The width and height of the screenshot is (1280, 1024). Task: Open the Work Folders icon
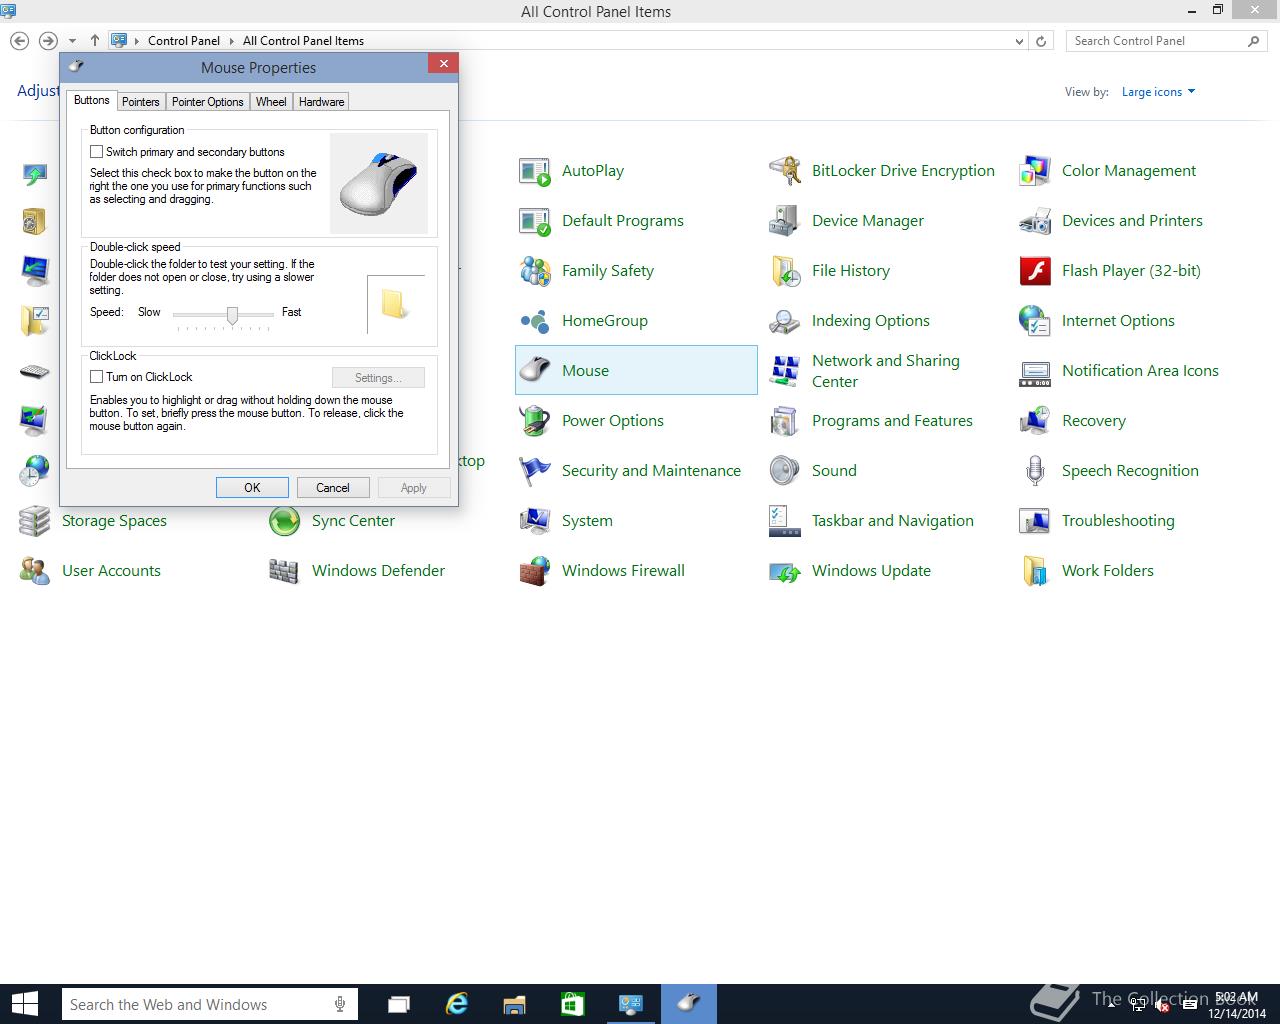click(1035, 571)
